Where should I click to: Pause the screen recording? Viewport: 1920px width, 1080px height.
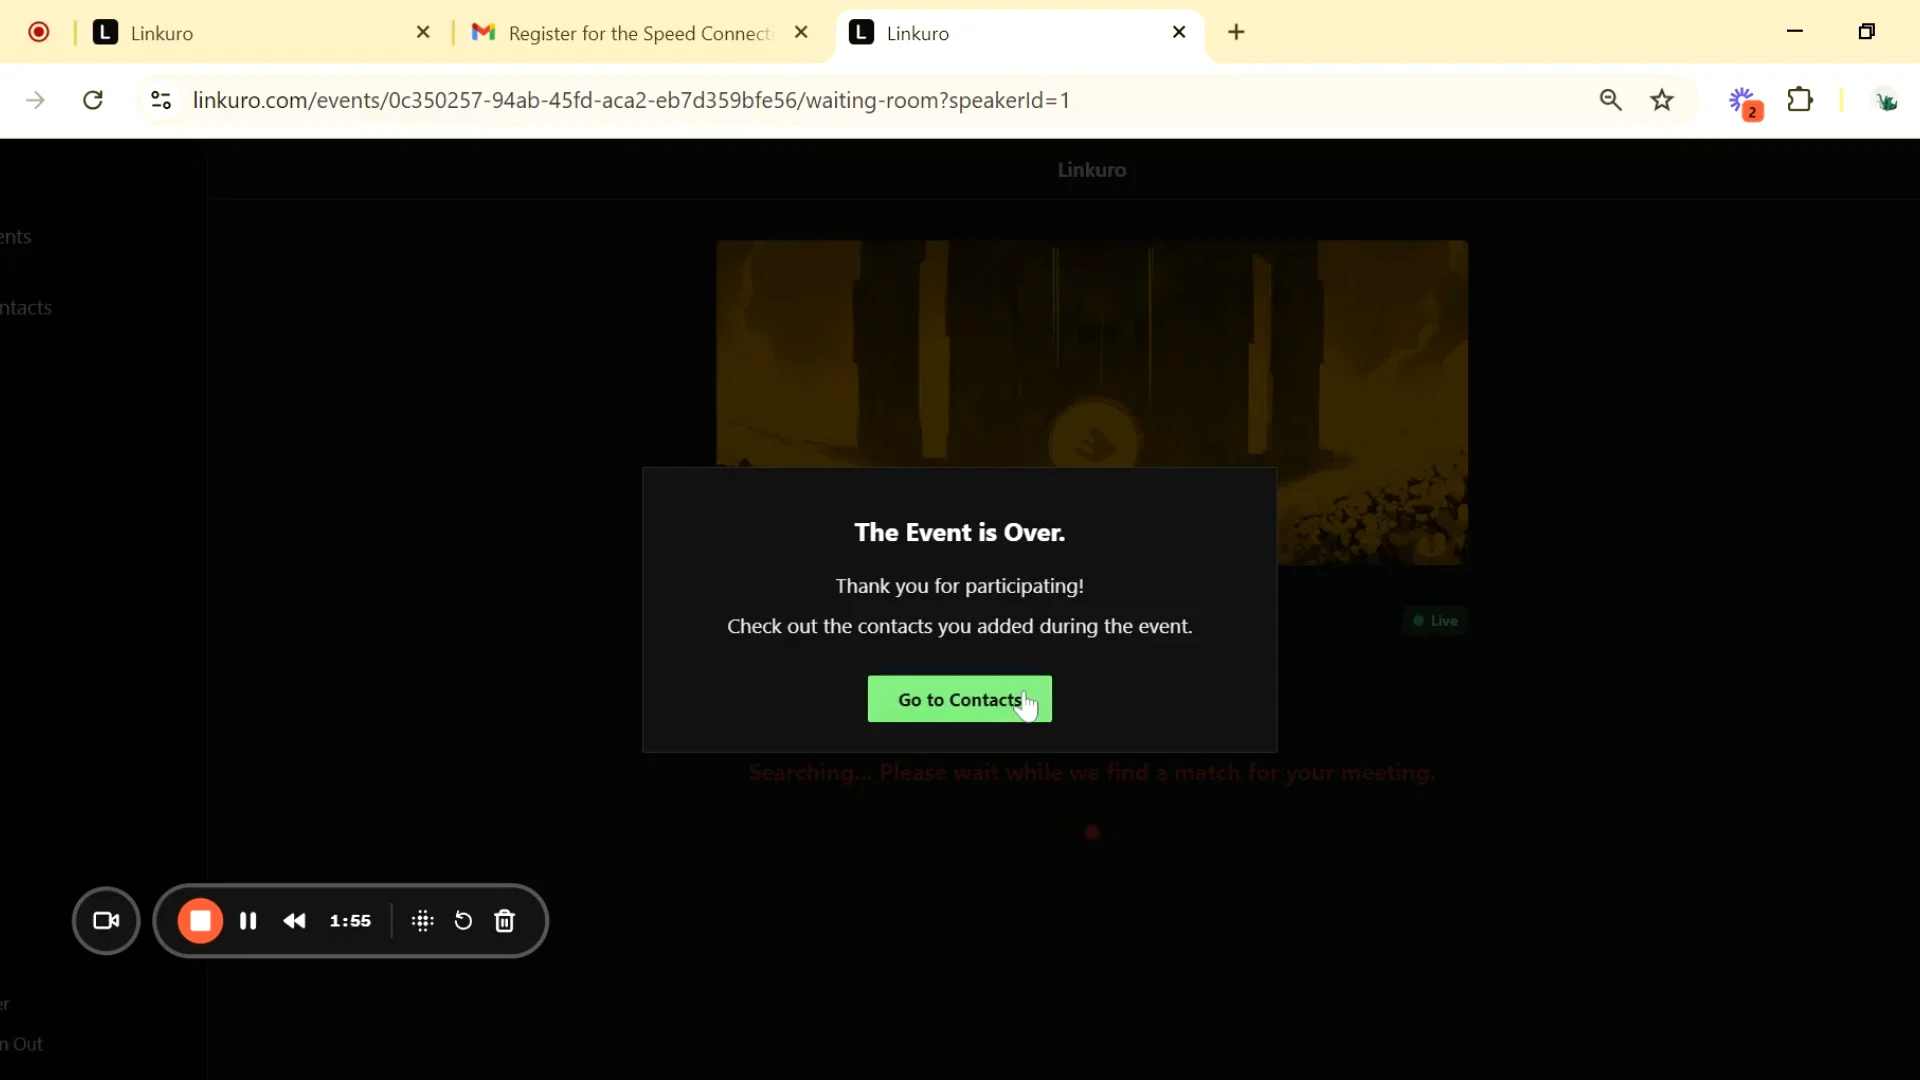248,921
